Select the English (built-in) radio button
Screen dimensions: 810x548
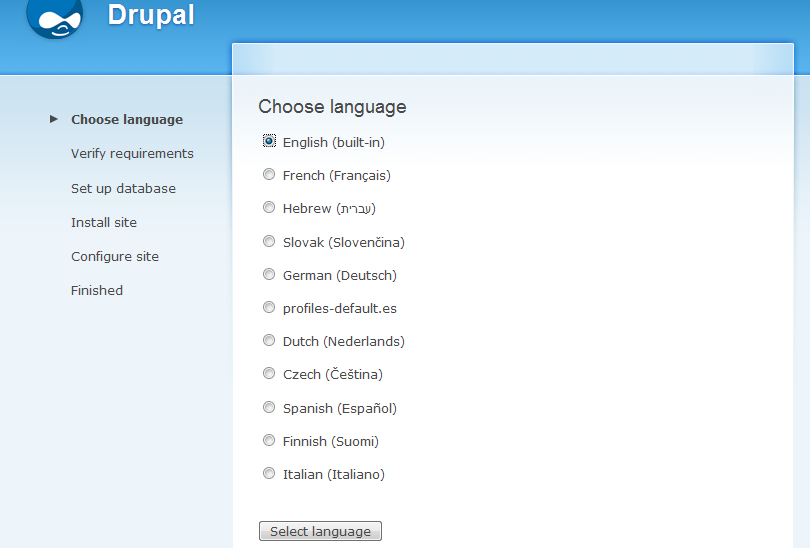click(x=269, y=142)
